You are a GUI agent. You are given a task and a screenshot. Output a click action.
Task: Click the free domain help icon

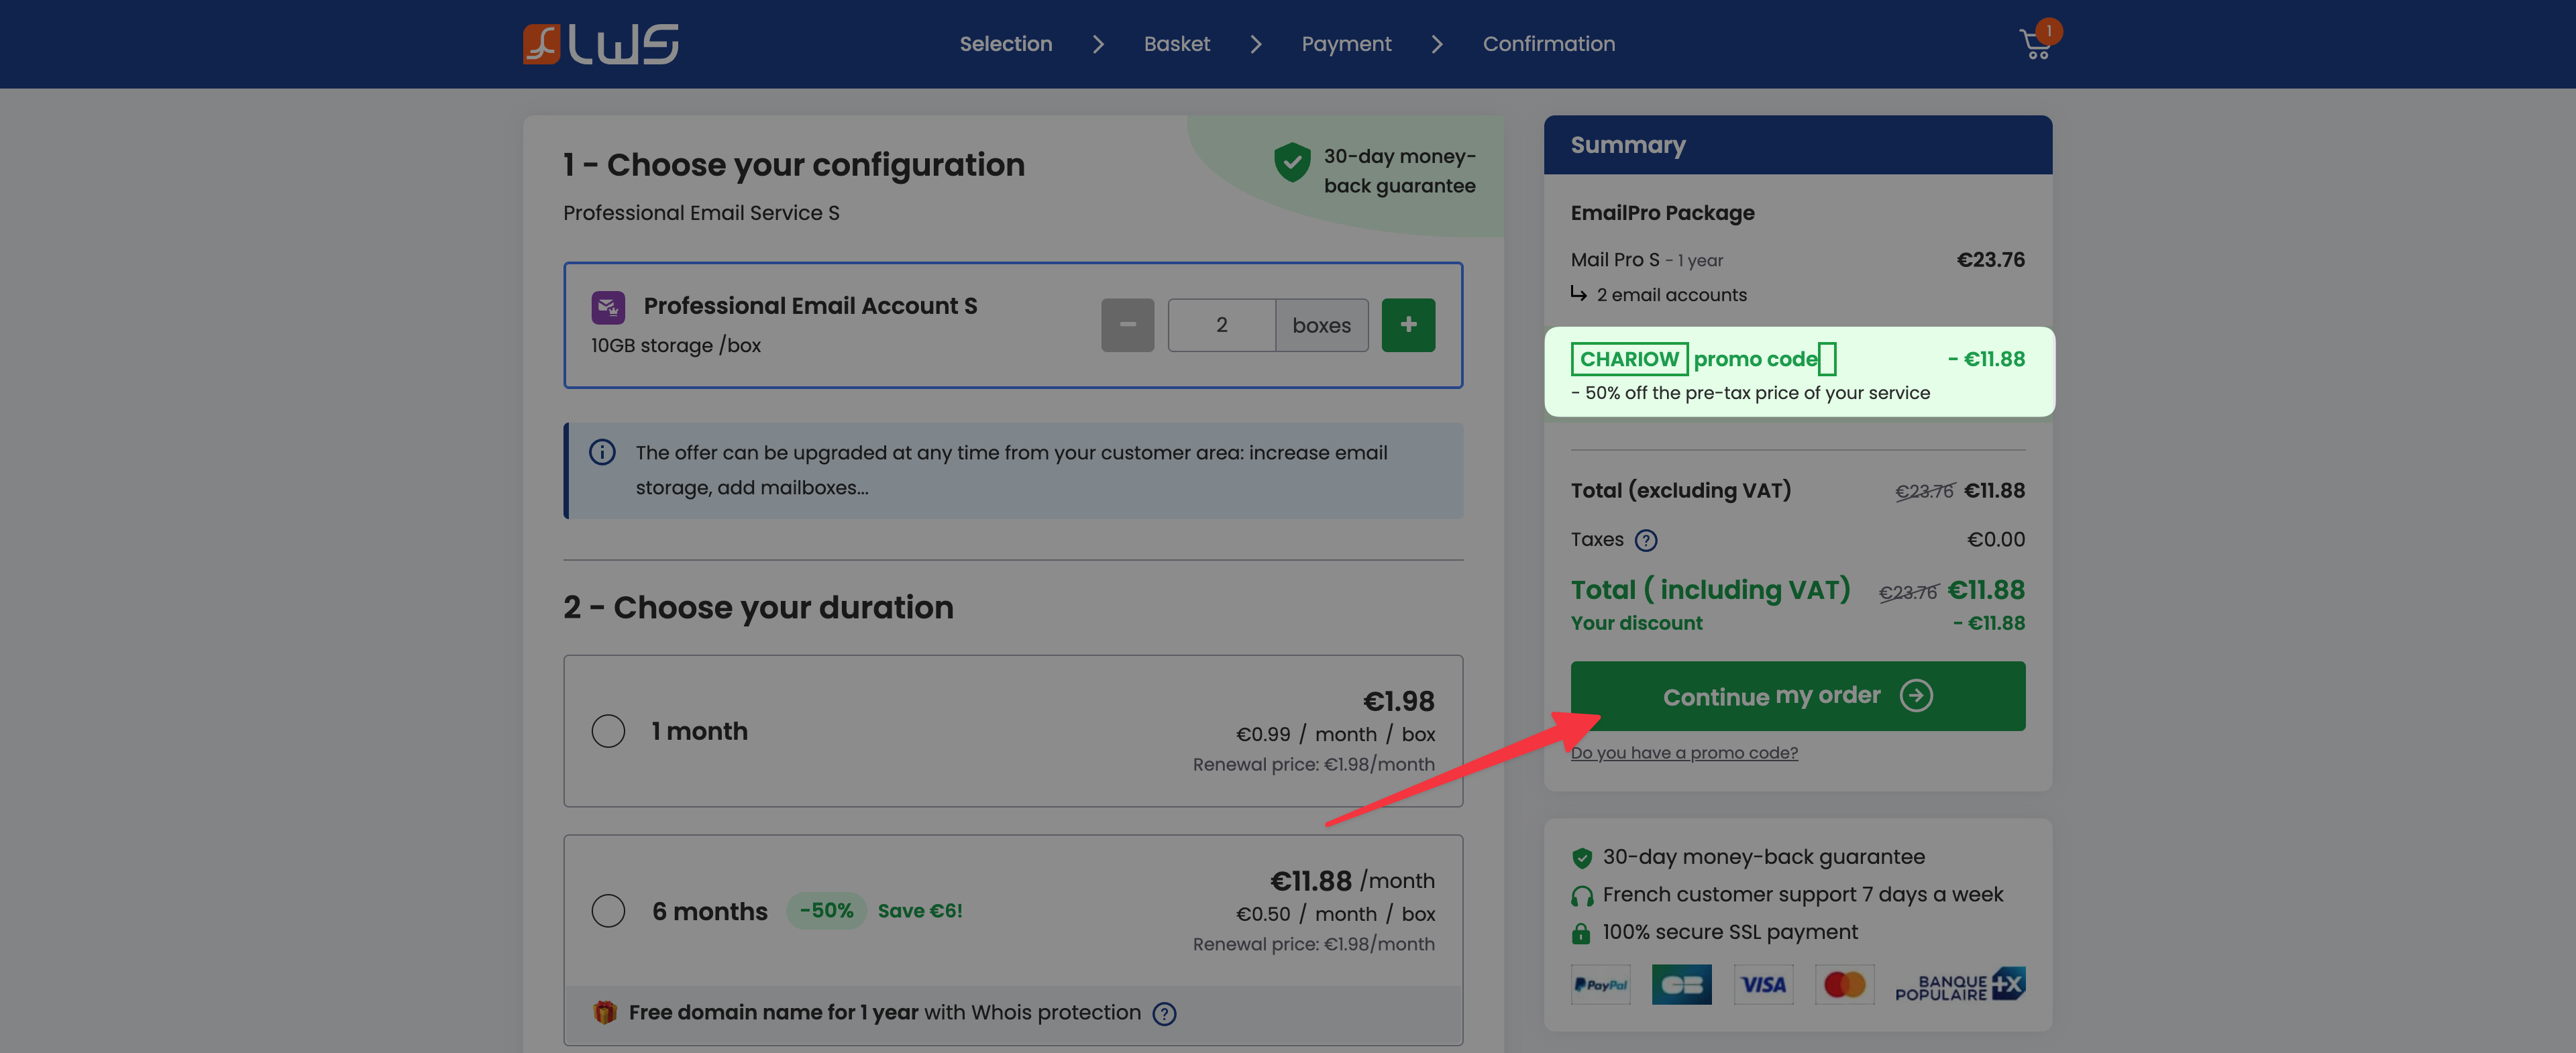tap(1164, 1014)
